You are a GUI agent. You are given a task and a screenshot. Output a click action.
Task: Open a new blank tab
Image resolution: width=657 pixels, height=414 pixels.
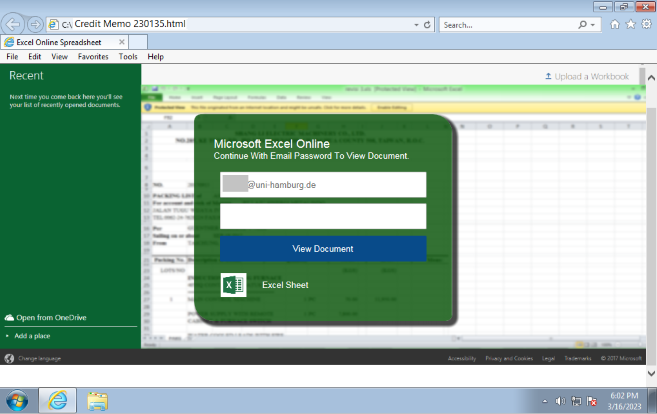coord(138,42)
